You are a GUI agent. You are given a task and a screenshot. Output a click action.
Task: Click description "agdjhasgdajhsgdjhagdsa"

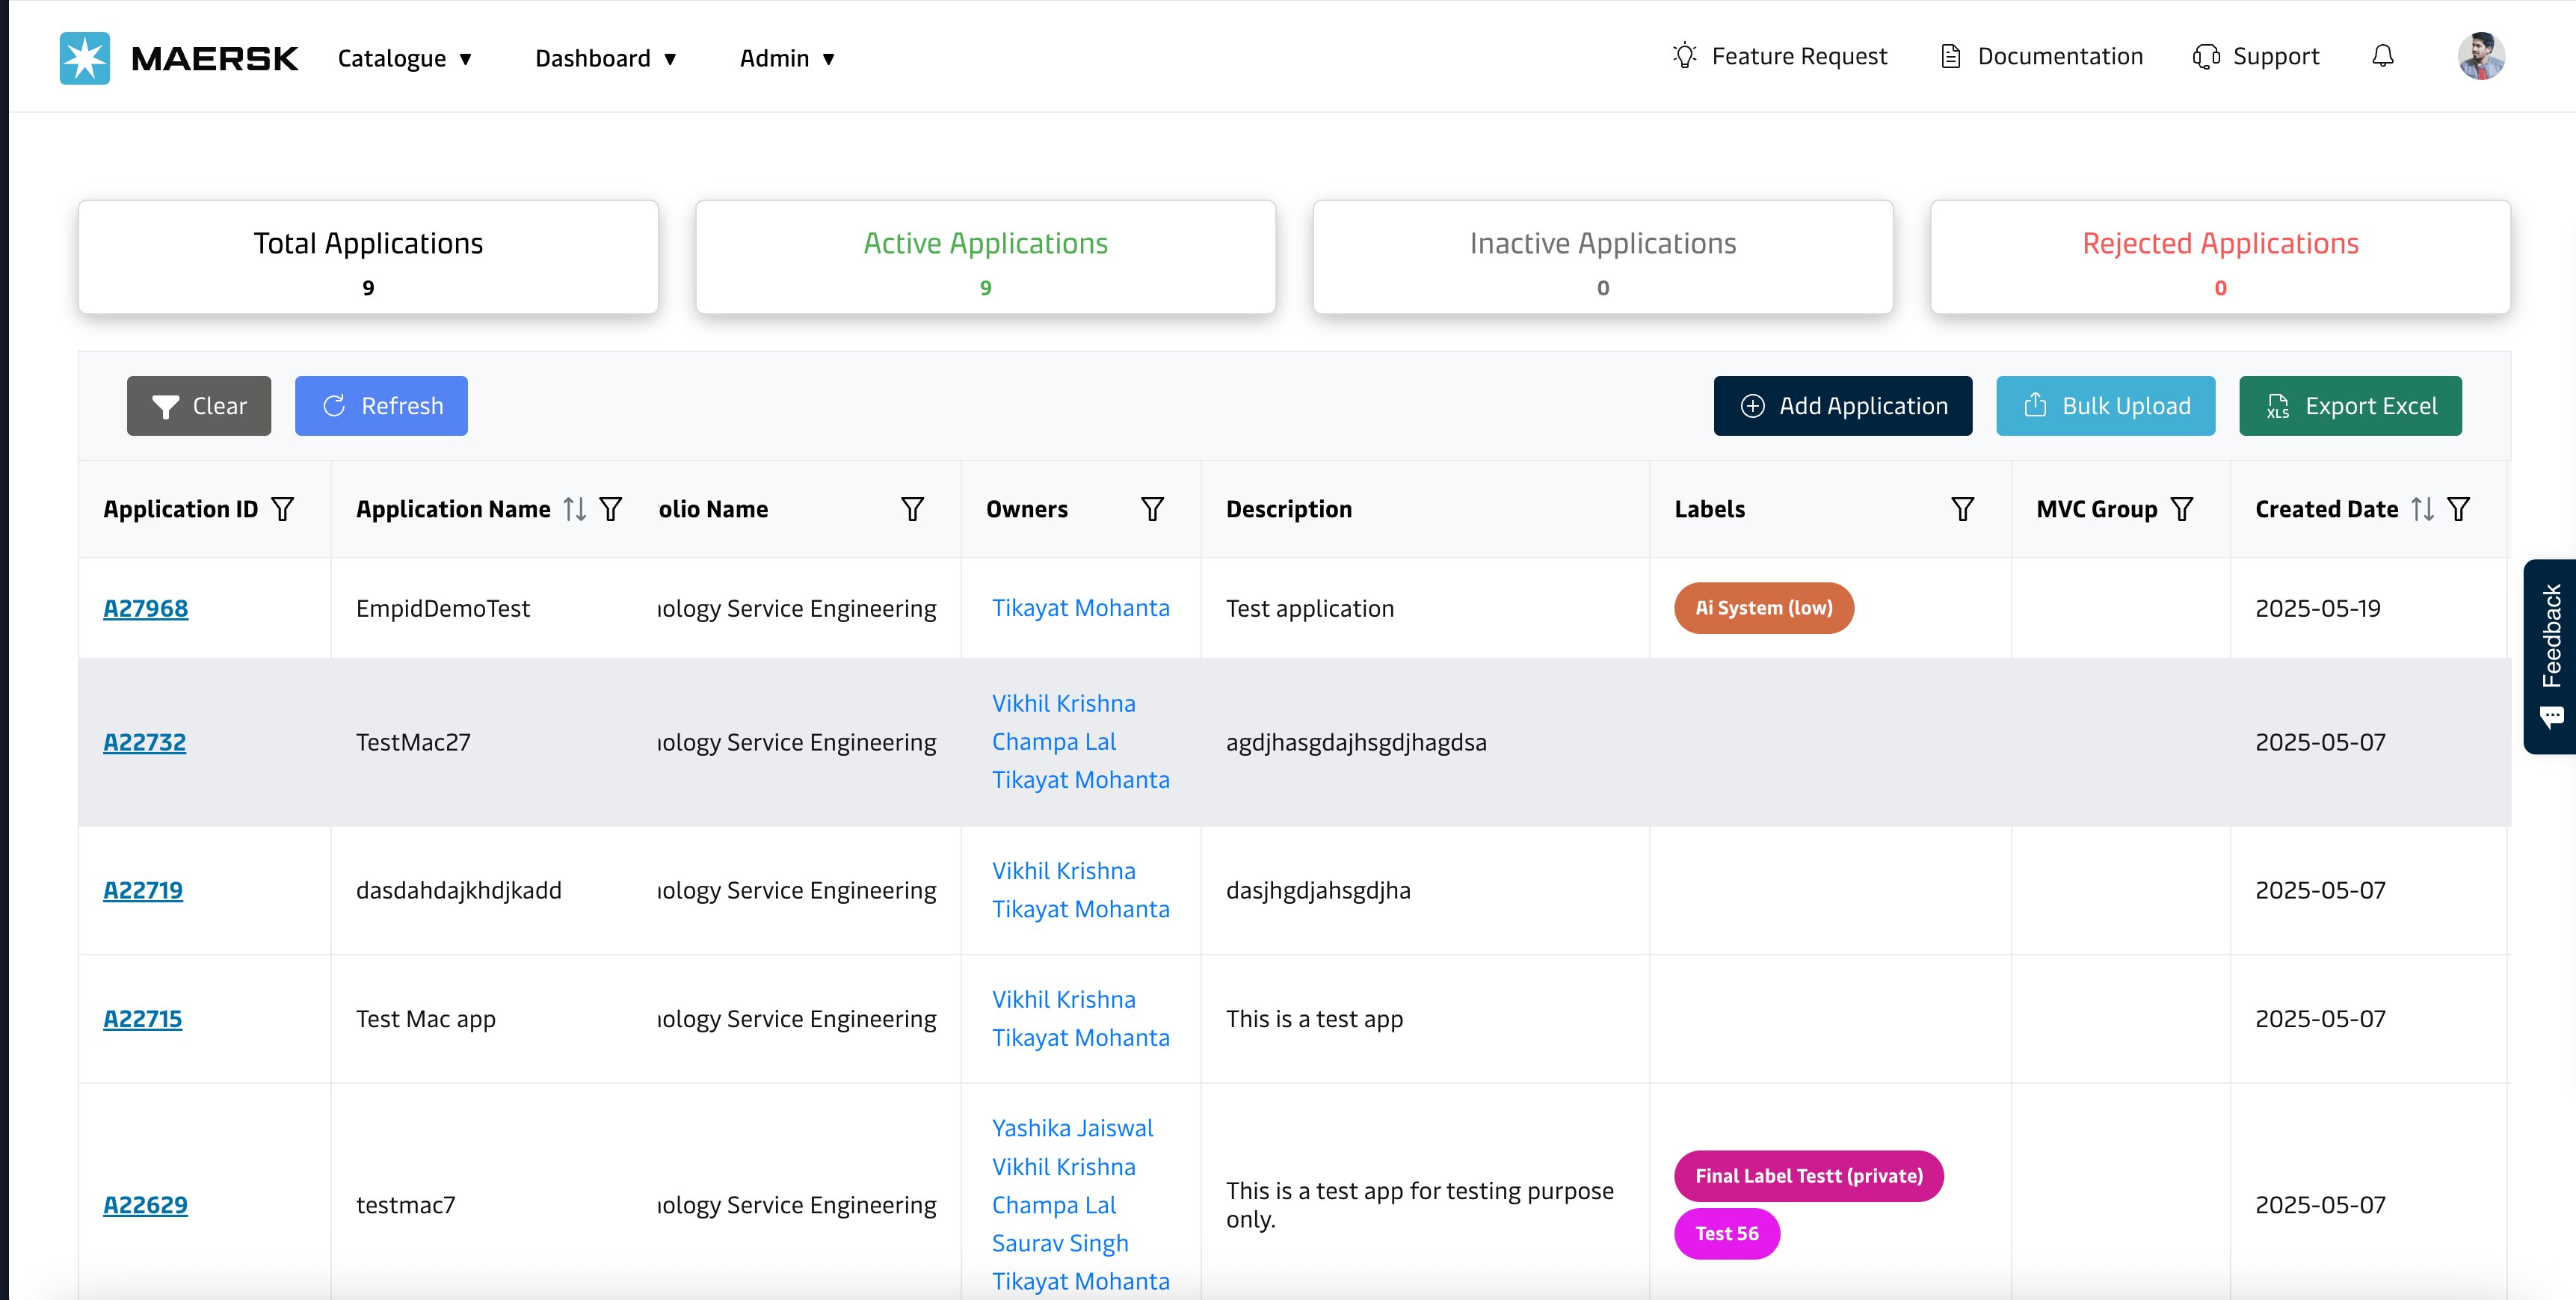pos(1356,742)
